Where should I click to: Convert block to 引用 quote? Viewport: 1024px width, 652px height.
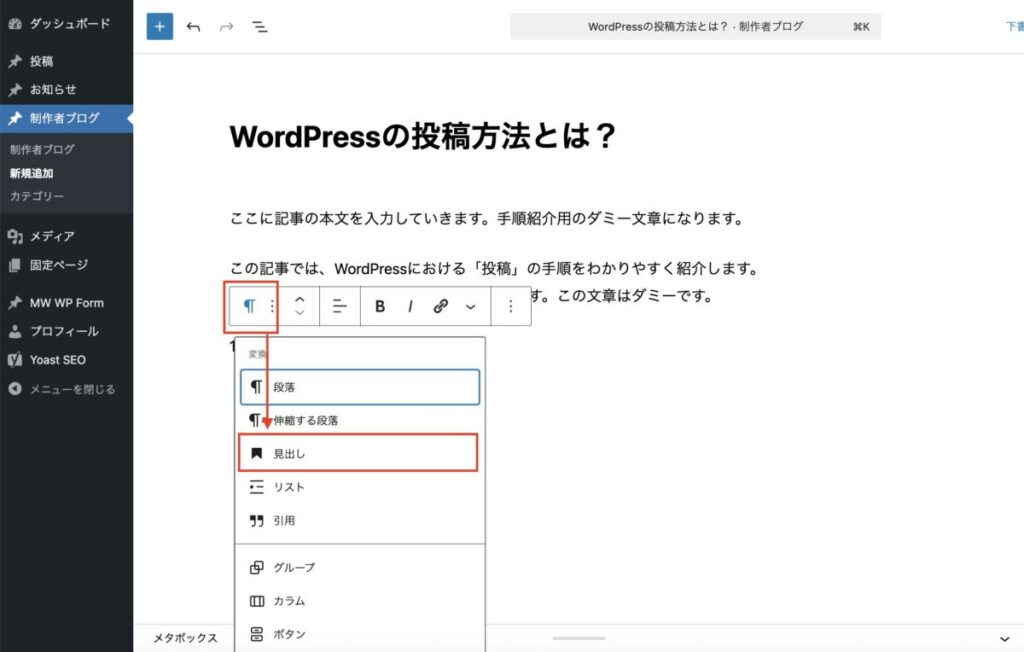(x=360, y=521)
